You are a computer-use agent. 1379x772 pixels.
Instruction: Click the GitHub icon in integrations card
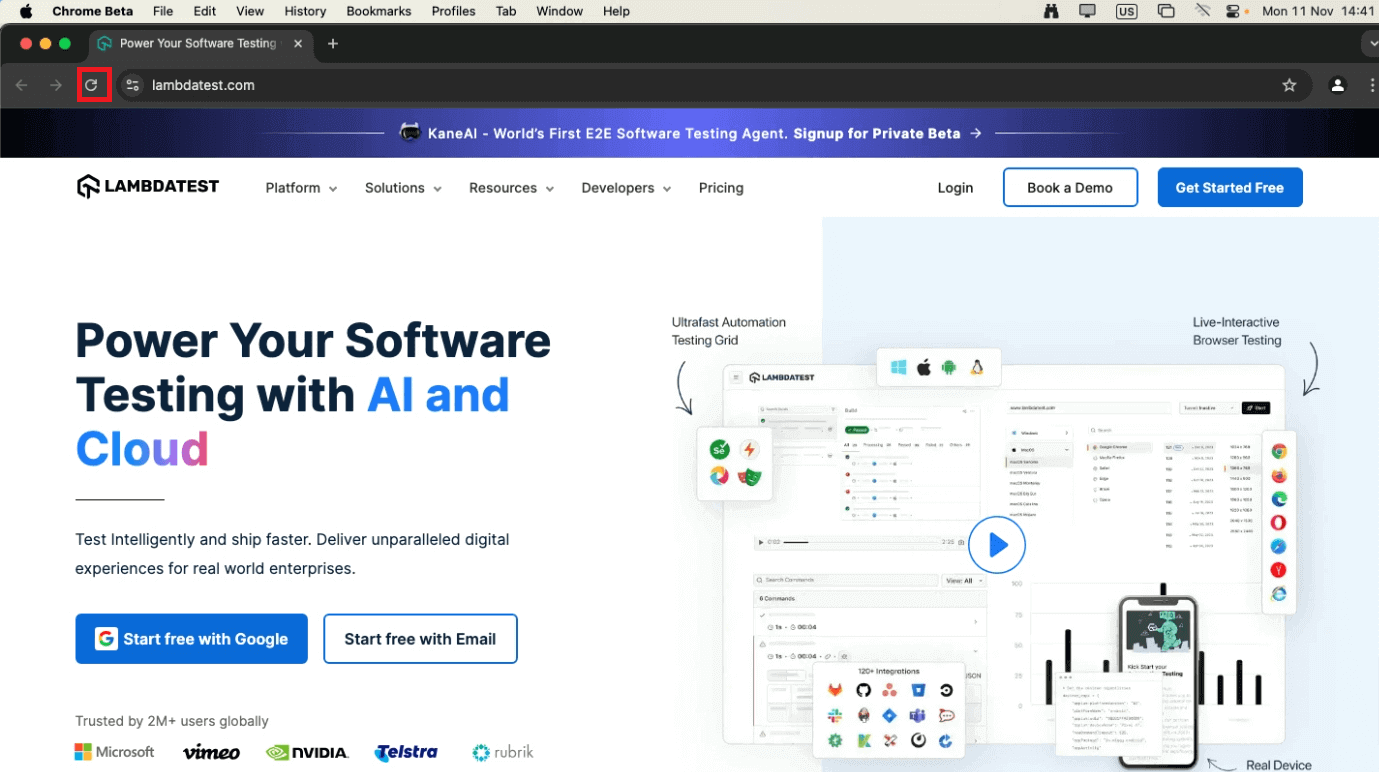coord(863,691)
